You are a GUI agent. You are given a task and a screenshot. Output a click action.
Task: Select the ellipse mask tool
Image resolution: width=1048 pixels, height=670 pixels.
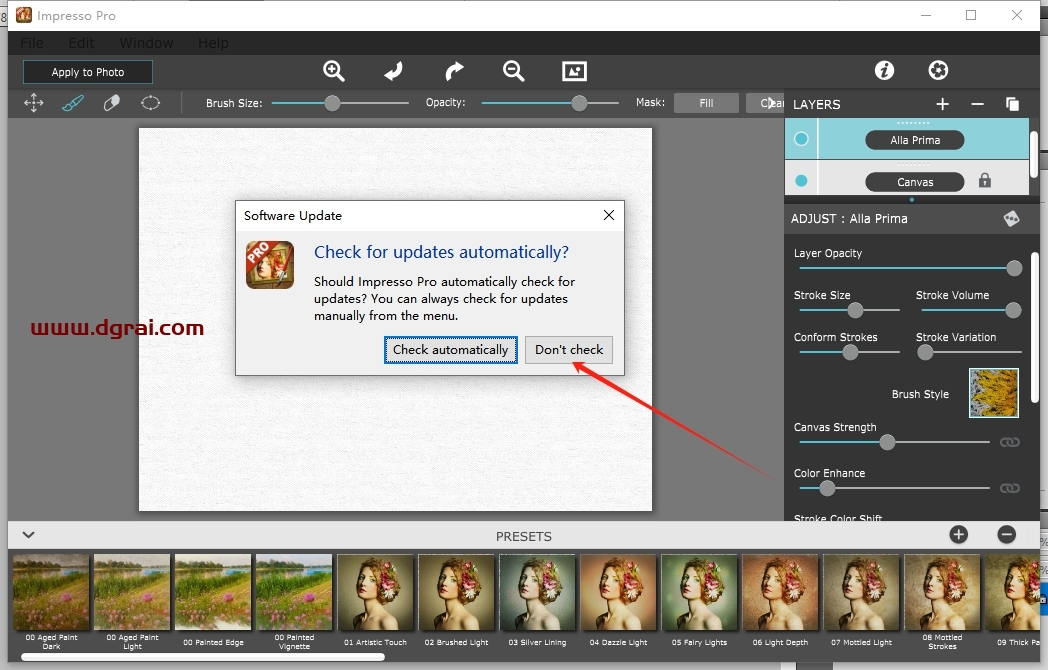coord(150,103)
